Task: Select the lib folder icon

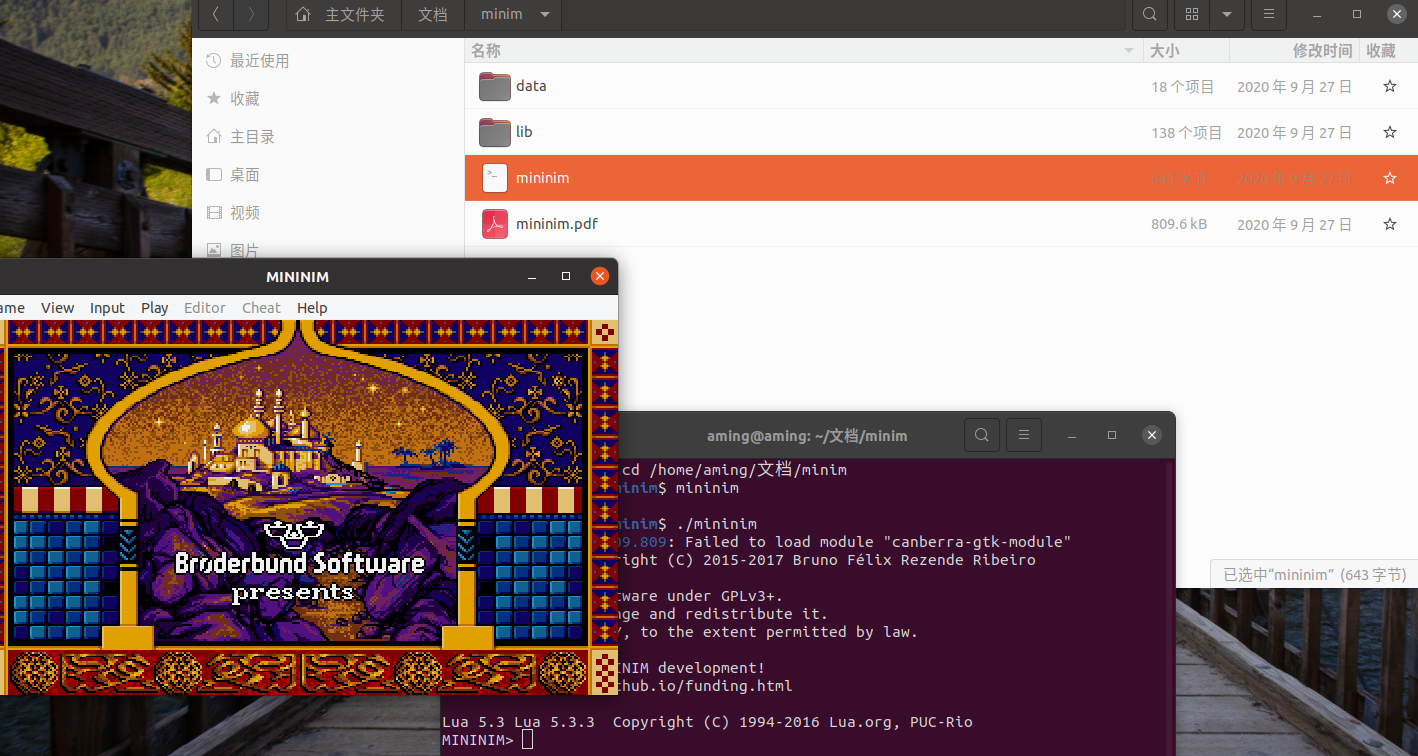Action: point(495,132)
